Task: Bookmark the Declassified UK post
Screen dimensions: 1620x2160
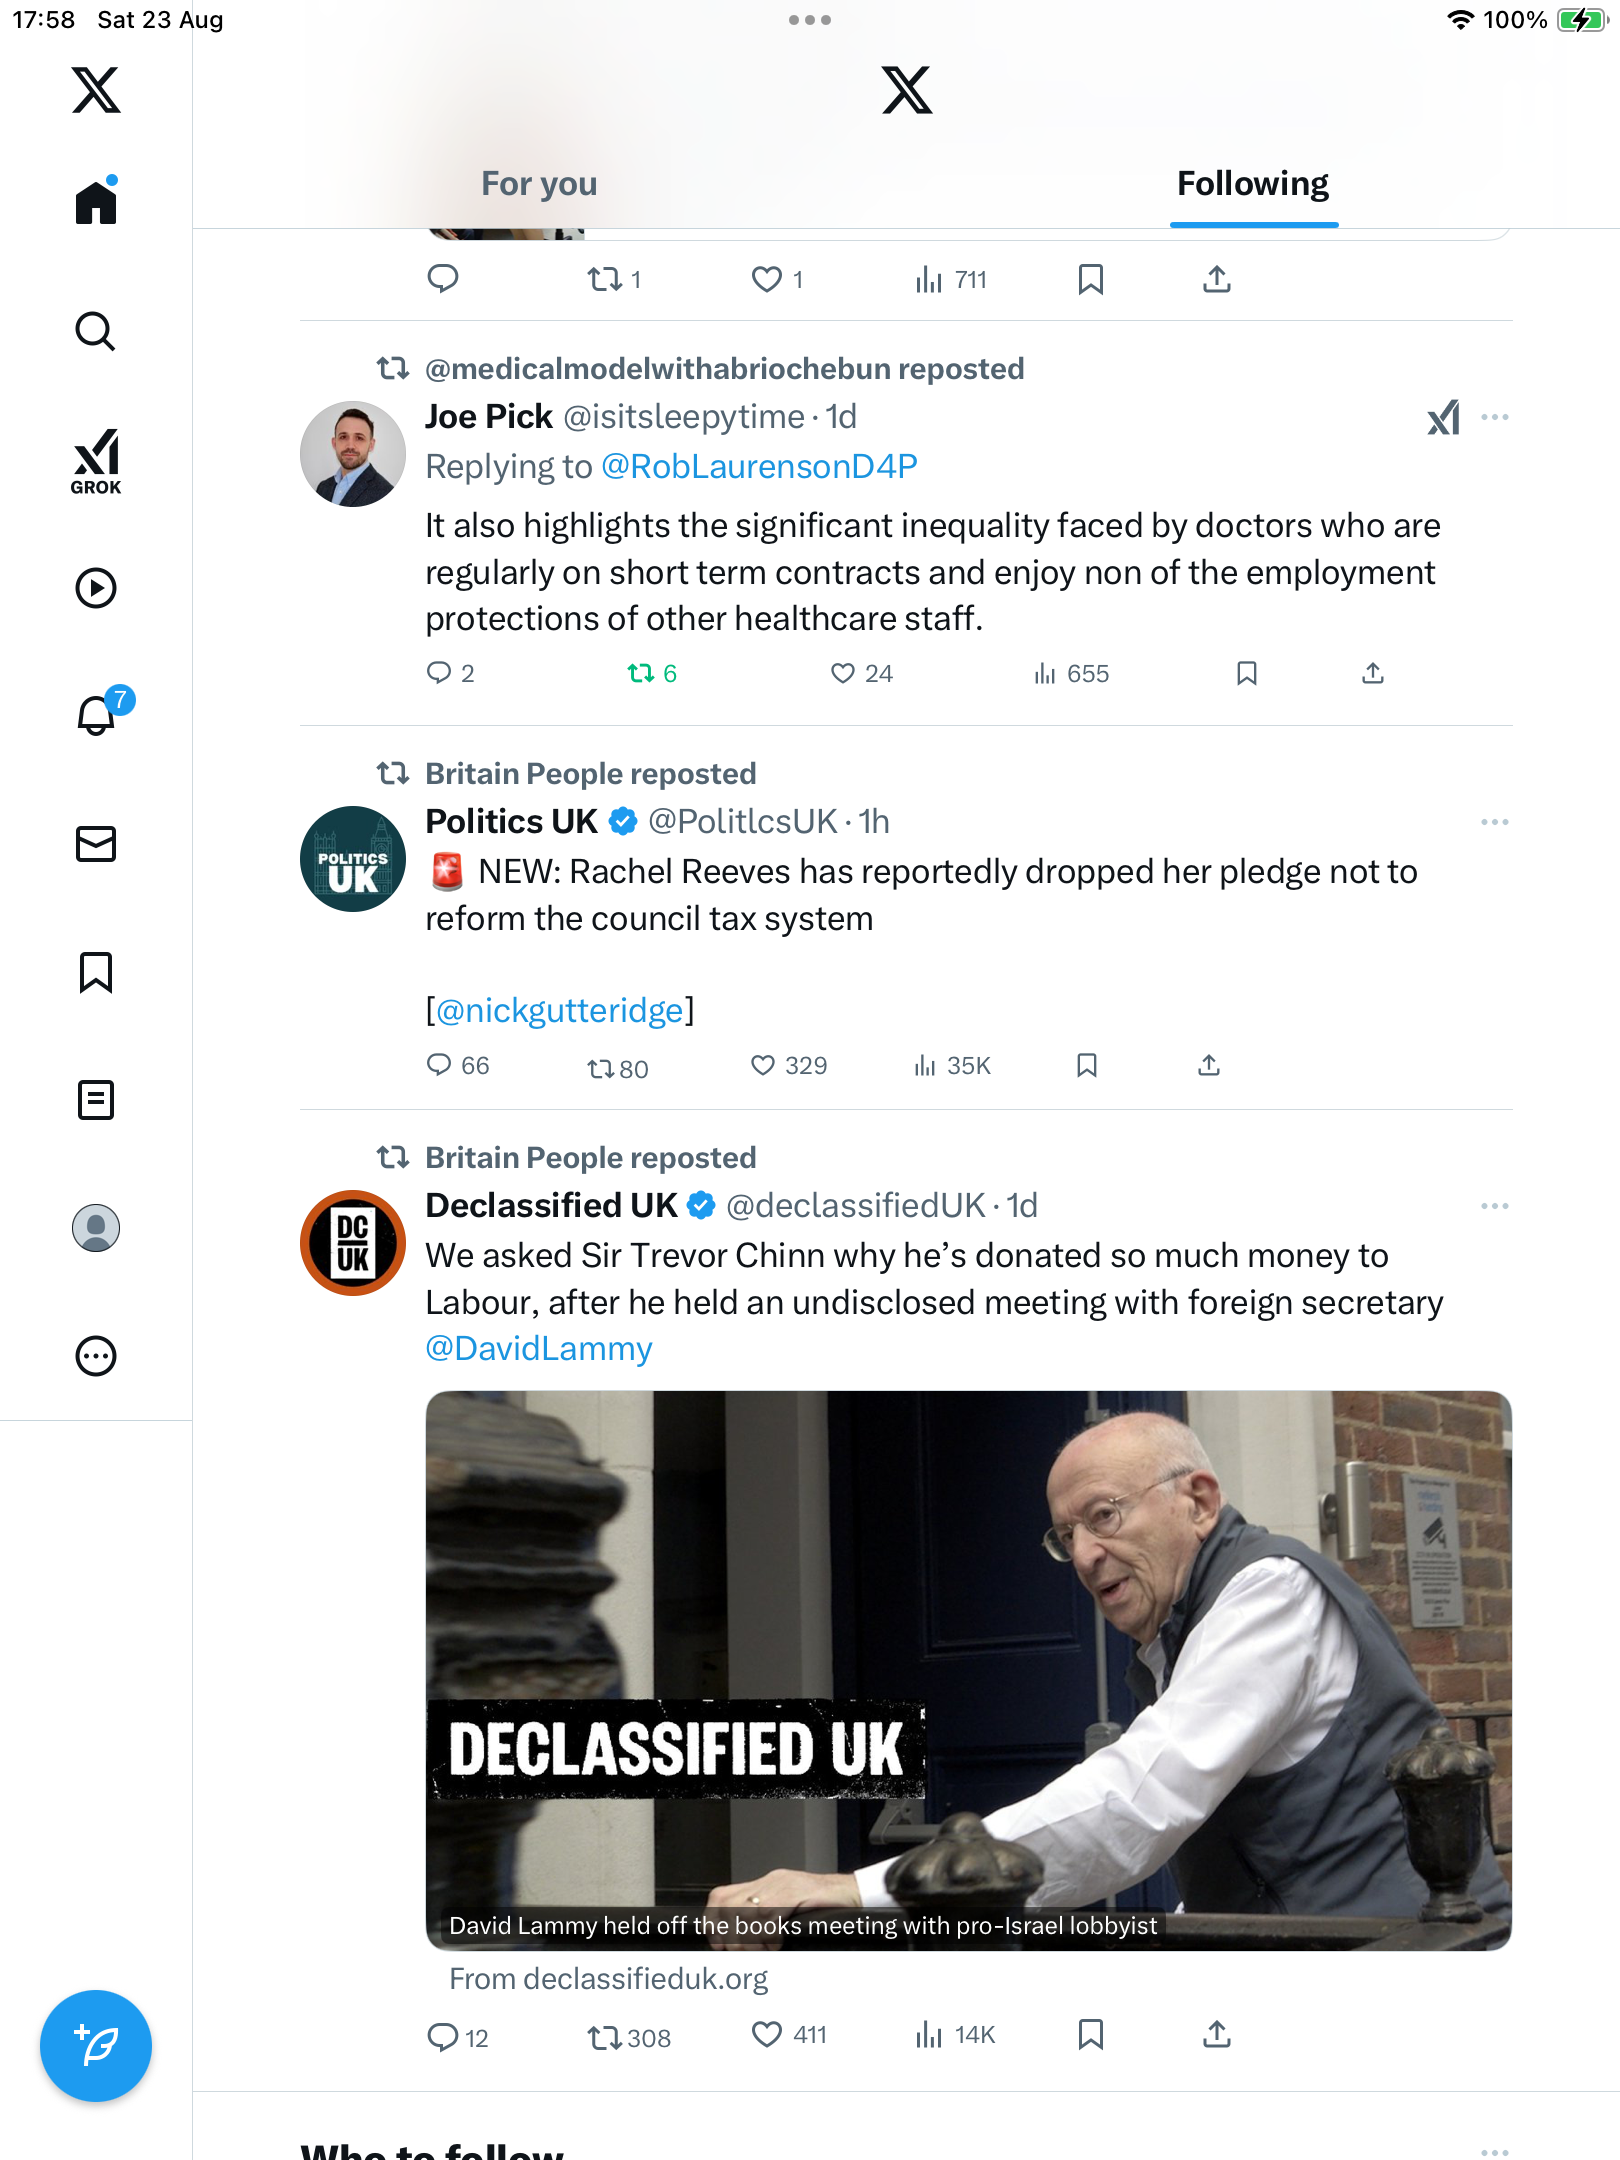Action: point(1091,2035)
